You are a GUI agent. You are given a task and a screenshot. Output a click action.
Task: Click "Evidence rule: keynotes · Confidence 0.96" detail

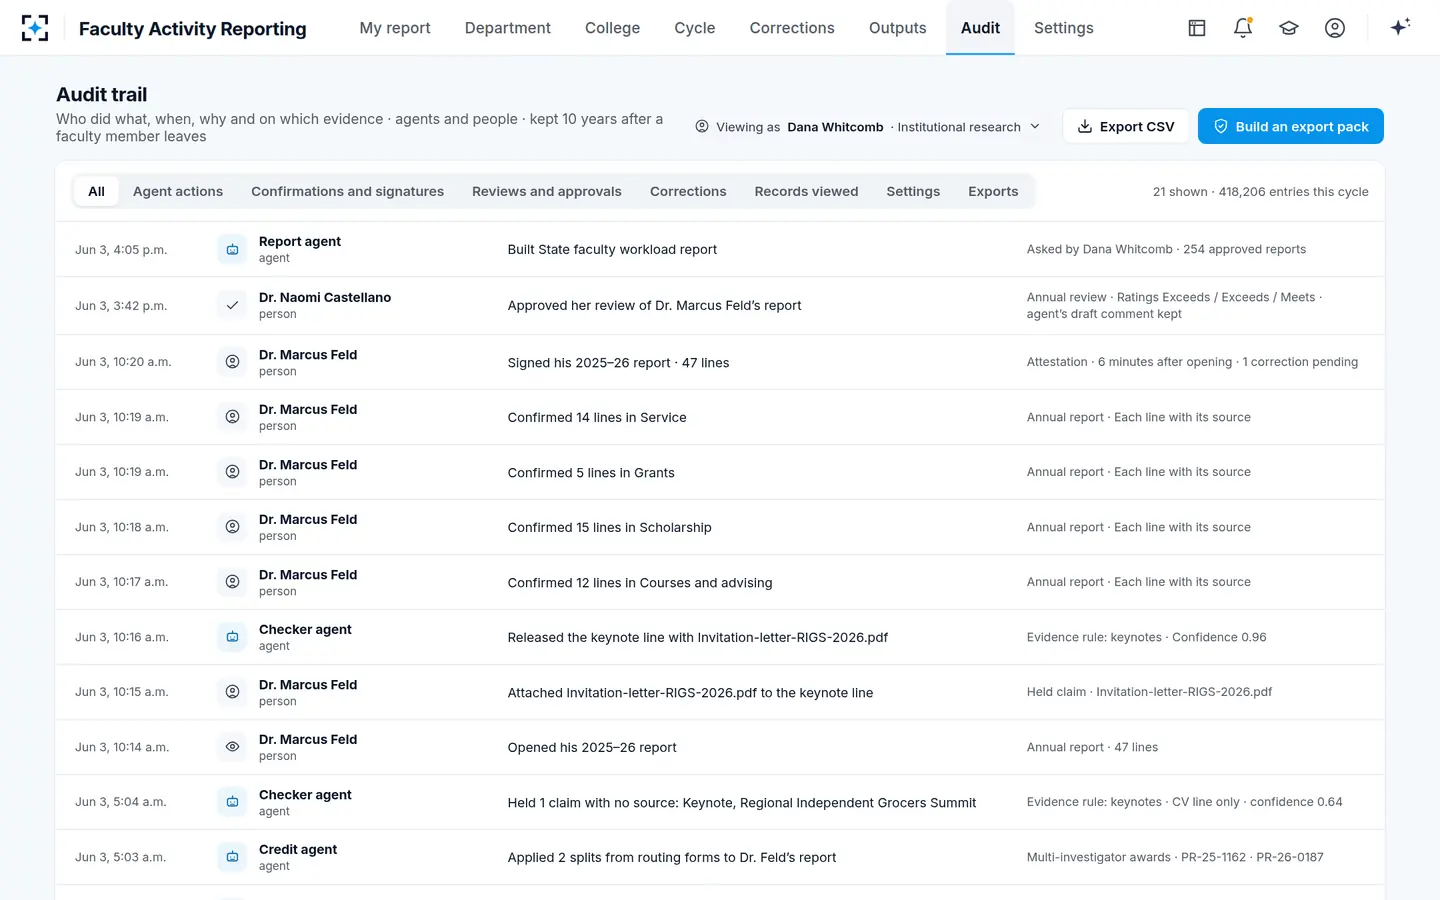(1146, 637)
